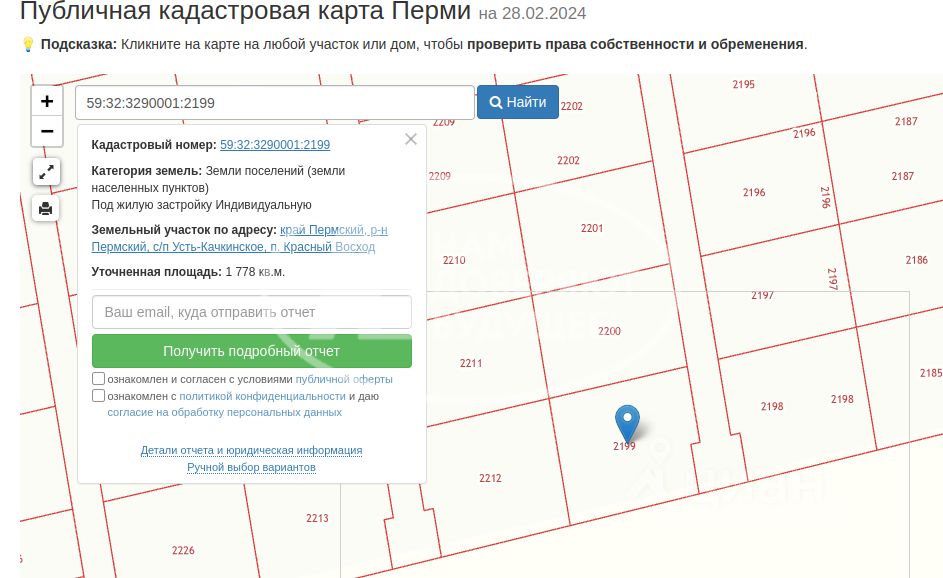This screenshot has height=578, width=943.
Task: Click the Получить подробный отчет button
Action: point(252,351)
